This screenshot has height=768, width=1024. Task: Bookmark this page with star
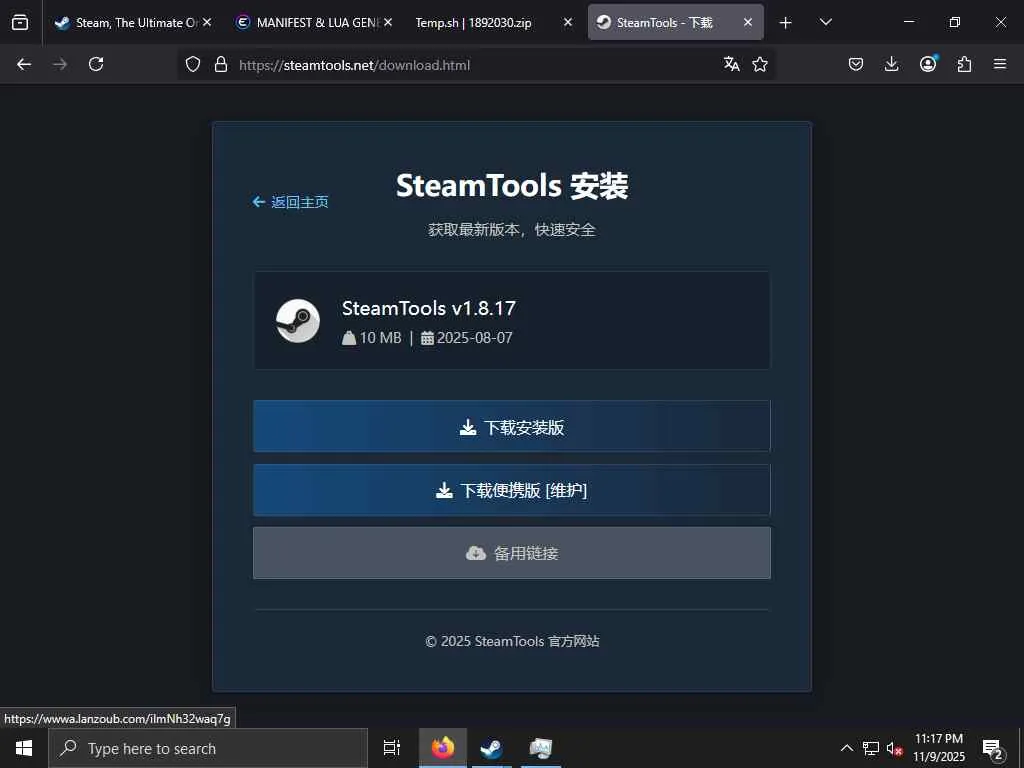pyautogui.click(x=760, y=64)
